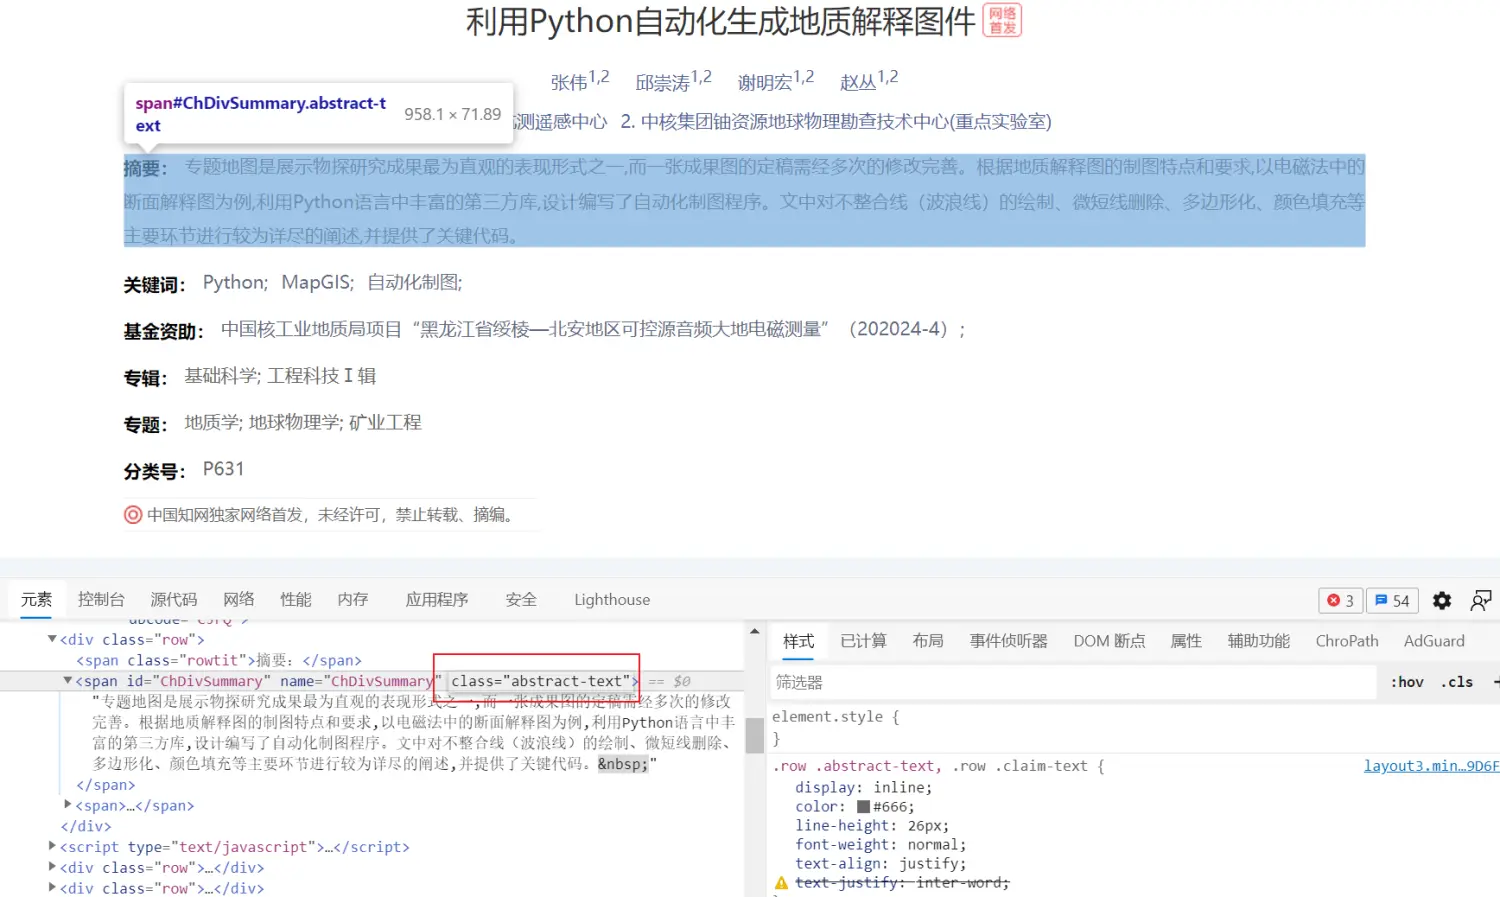Open DevTools settings gear icon

(x=1441, y=600)
